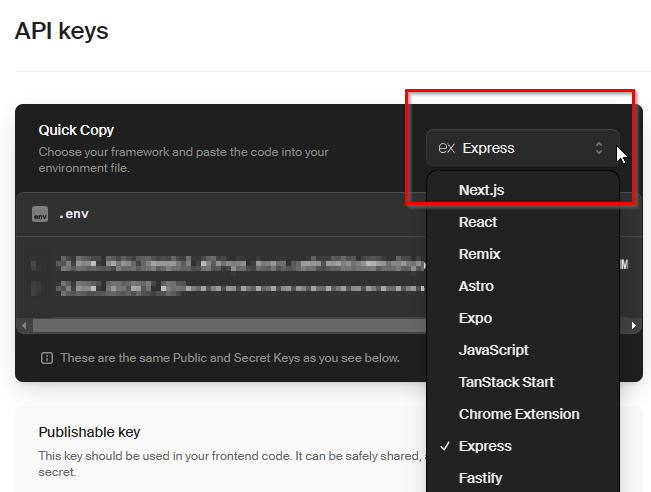This screenshot has width=651, height=492.
Task: Select React in the framework list
Action: point(523,222)
